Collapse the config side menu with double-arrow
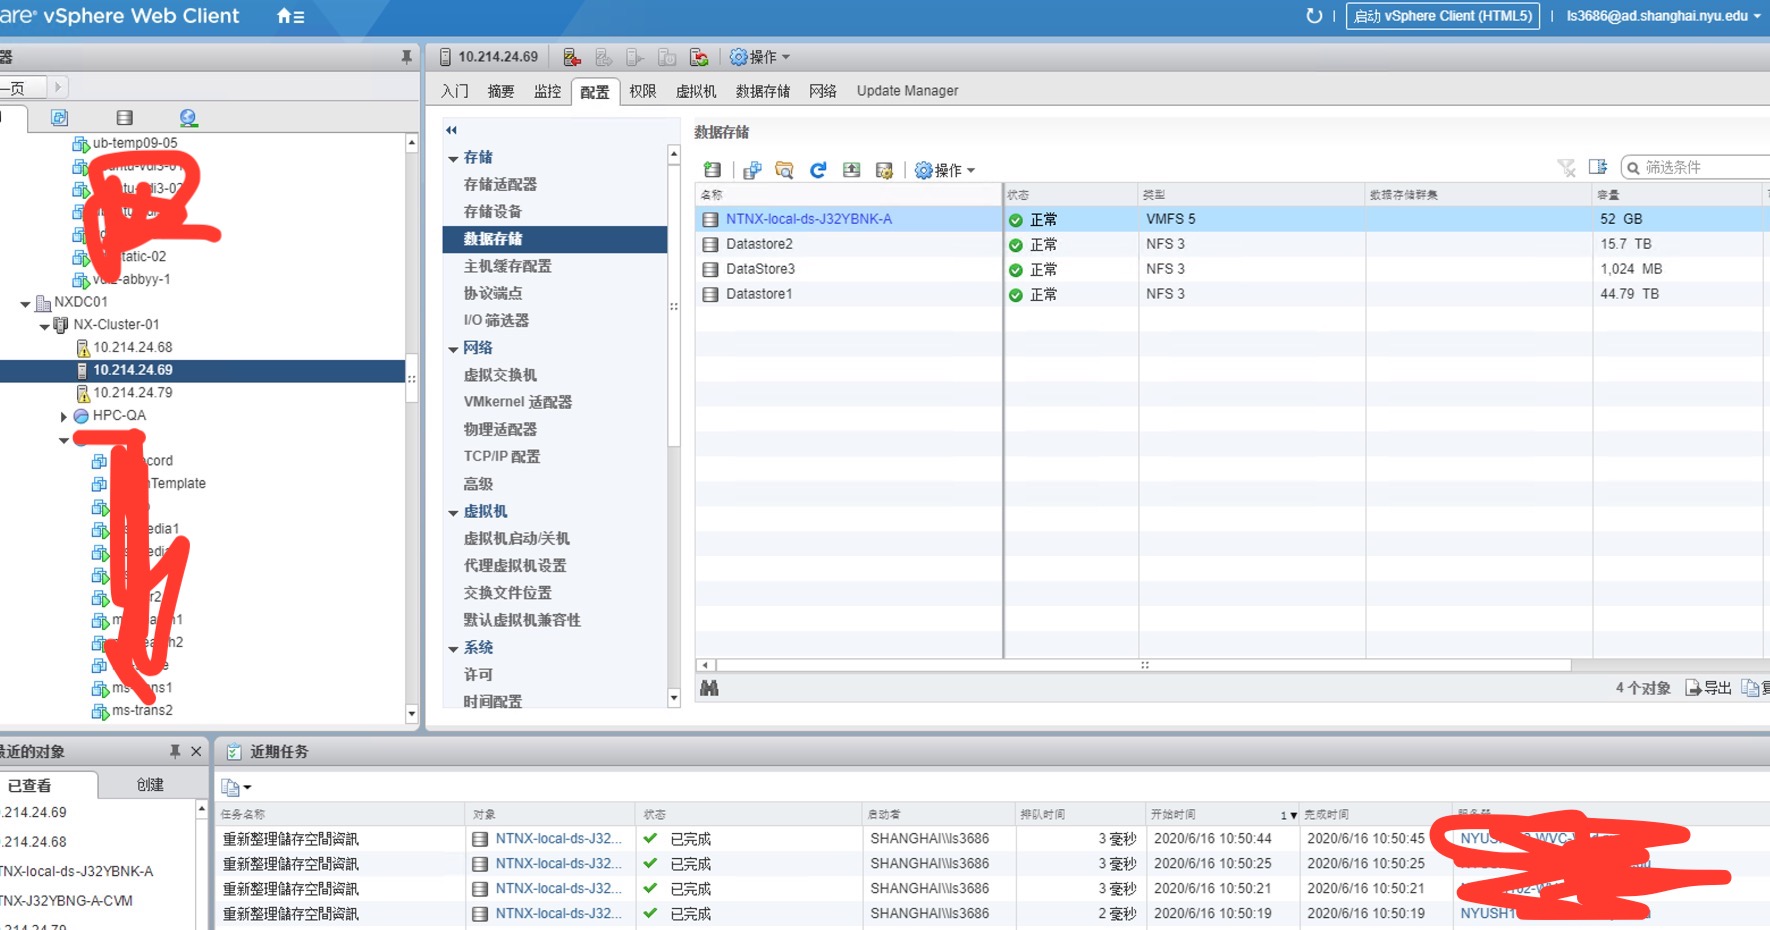Screen dimensions: 1770x930 pos(451,130)
